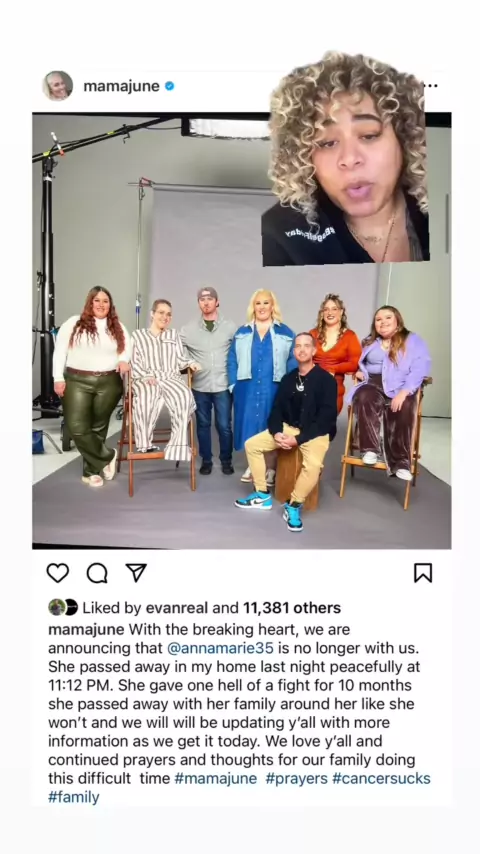Image resolution: width=480 pixels, height=854 pixels.
Task: Select the #cancersucks hashtag
Action: click(381, 778)
